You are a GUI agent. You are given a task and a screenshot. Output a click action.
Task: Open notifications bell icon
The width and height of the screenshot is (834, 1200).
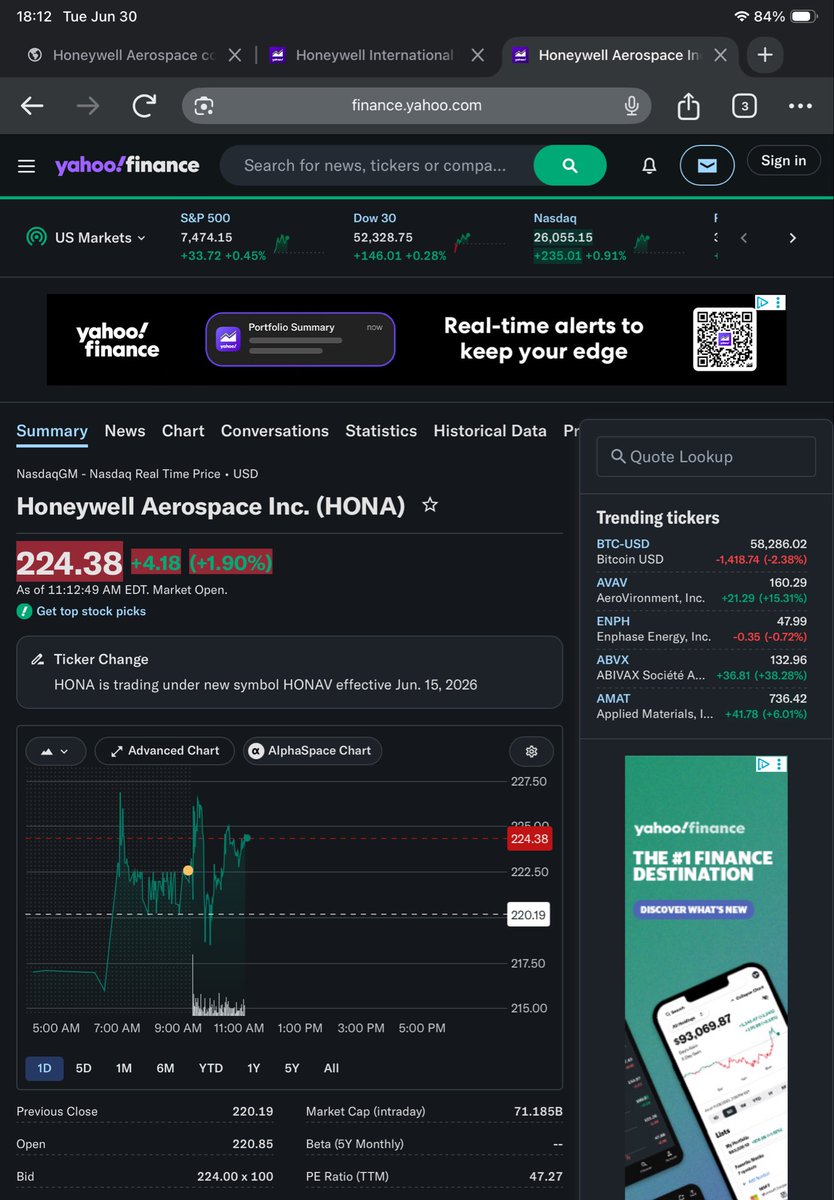[649, 166]
